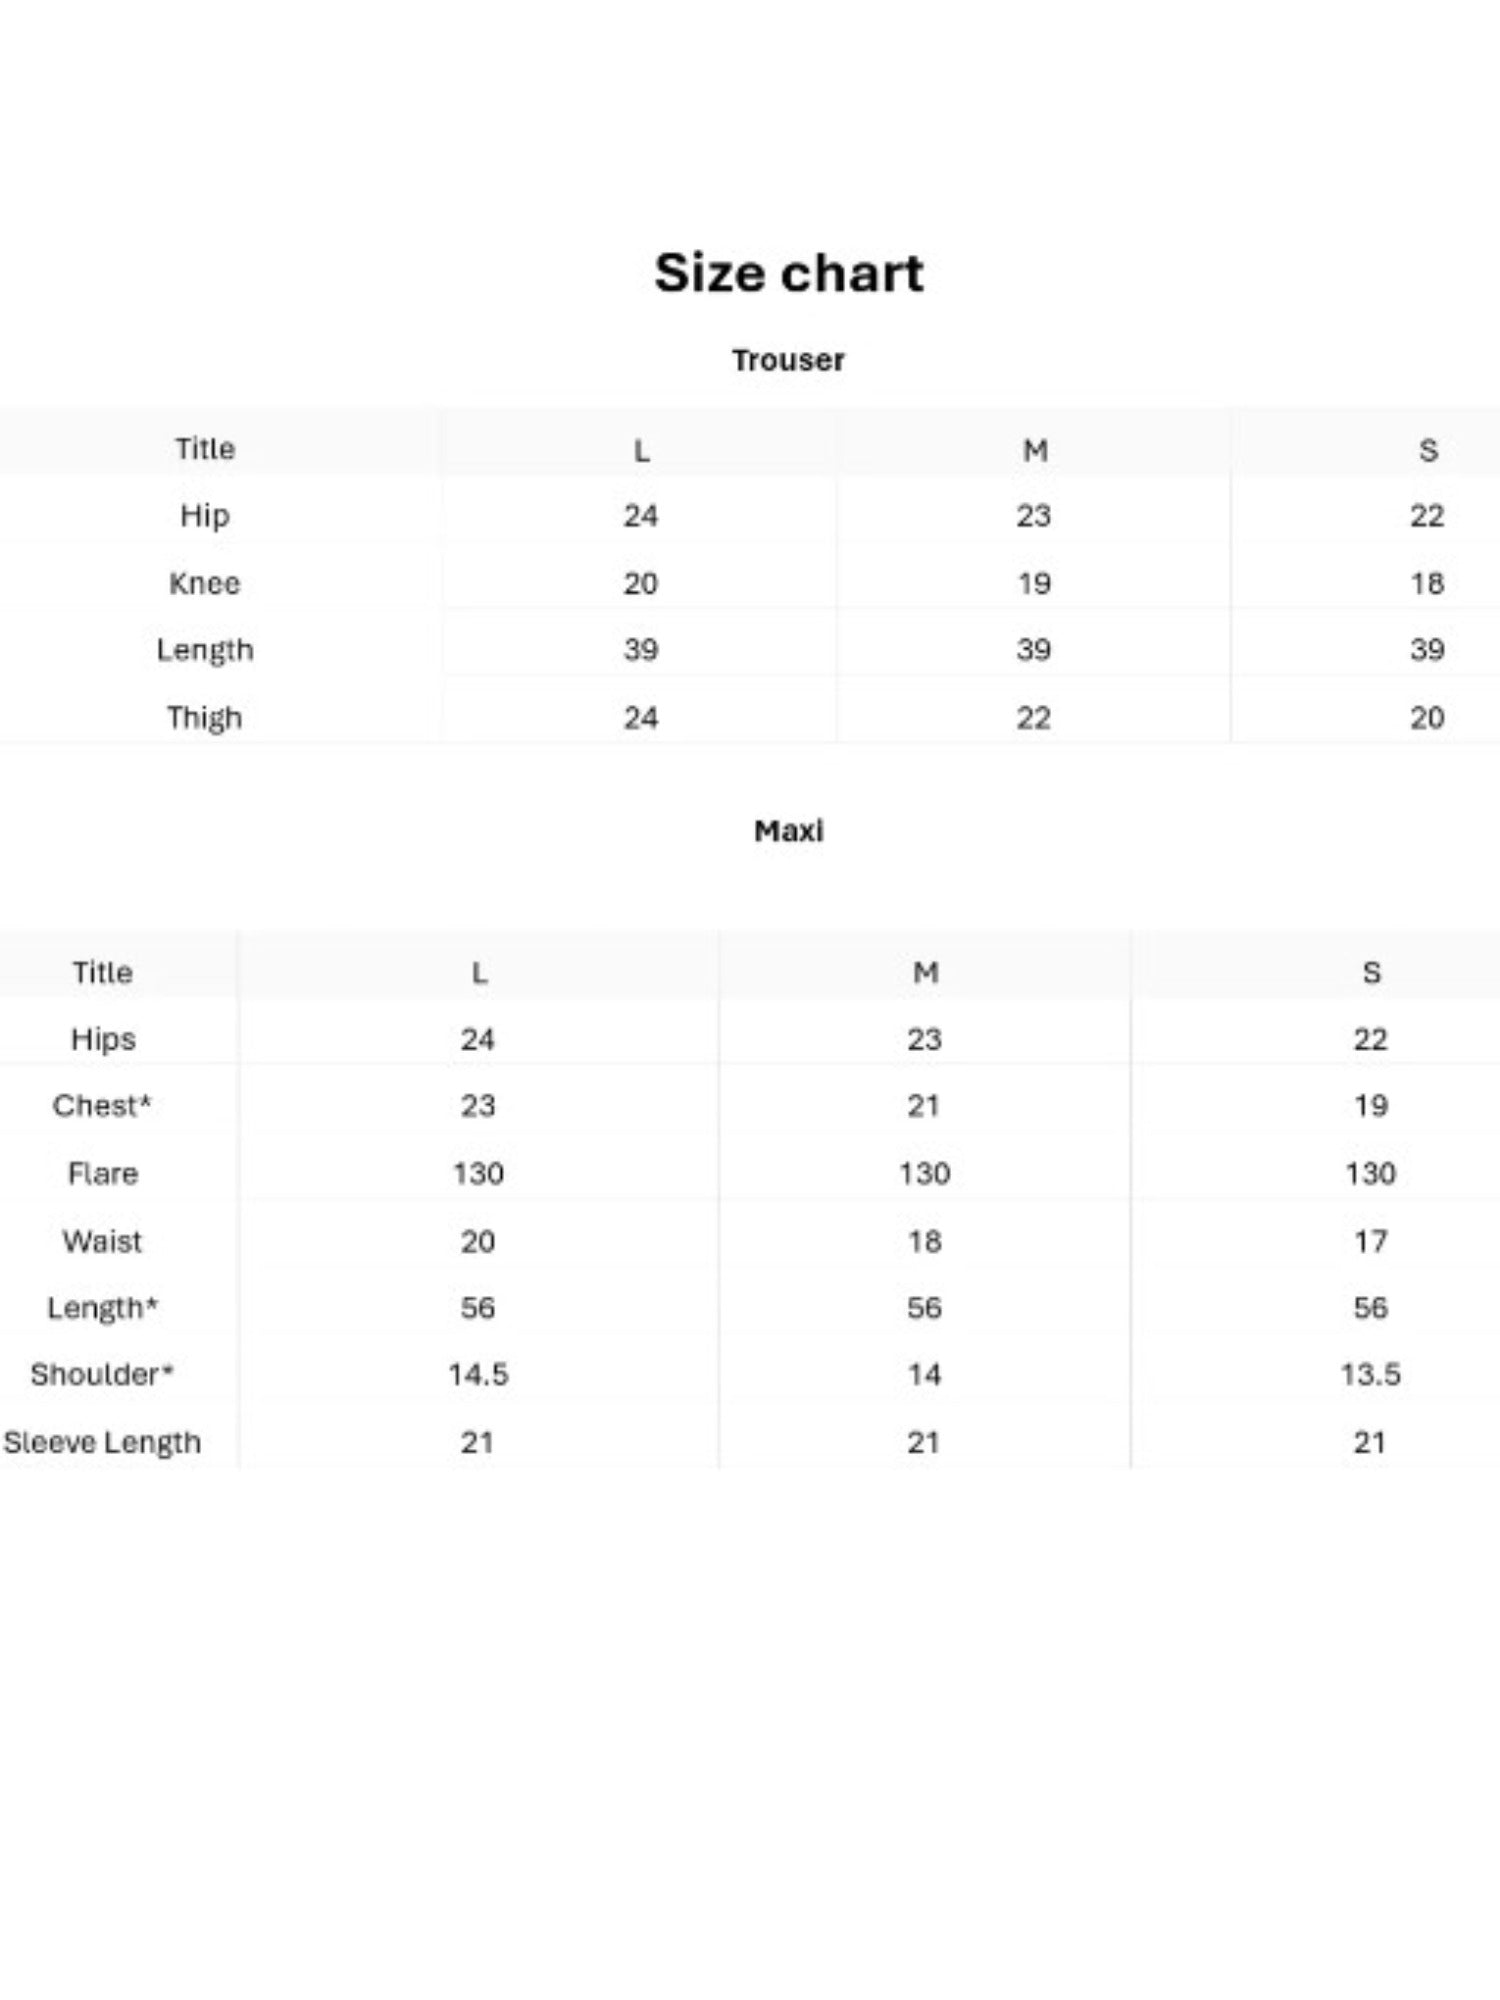Click the Sleeve Length row label

(x=102, y=1442)
